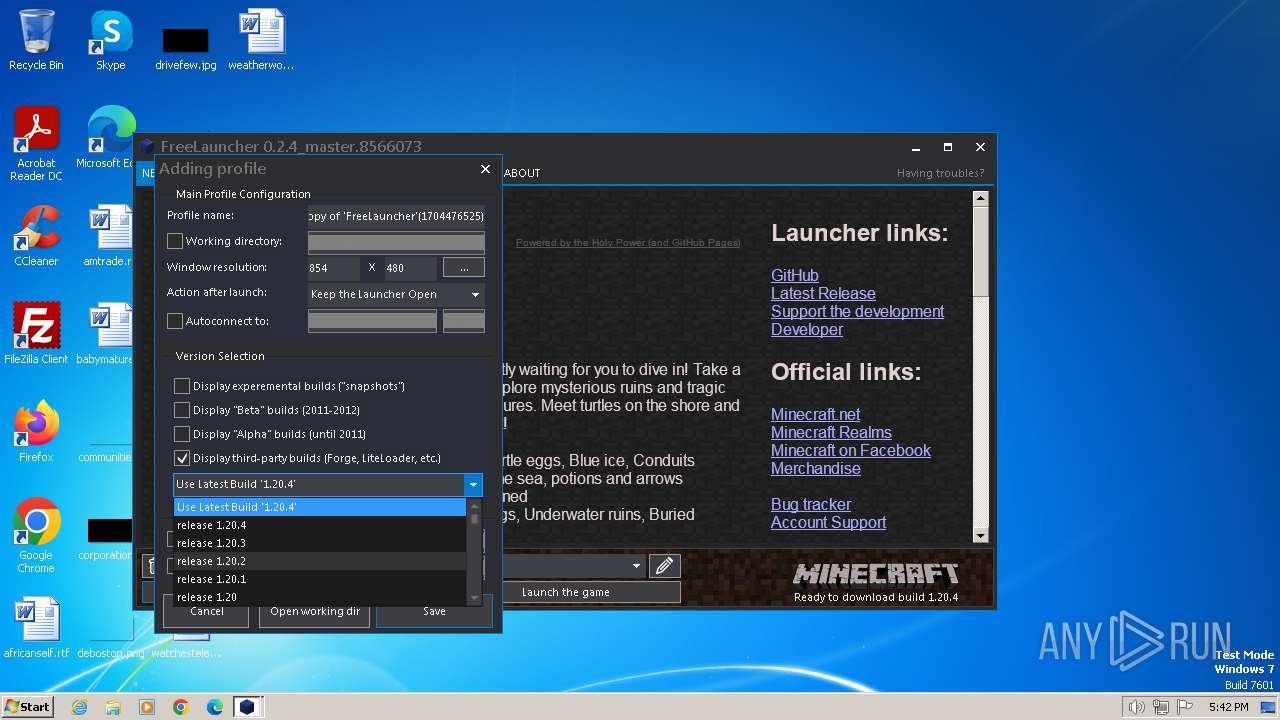The width and height of the screenshot is (1280, 720).
Task: Open Chrome from the taskbar
Action: (181, 707)
